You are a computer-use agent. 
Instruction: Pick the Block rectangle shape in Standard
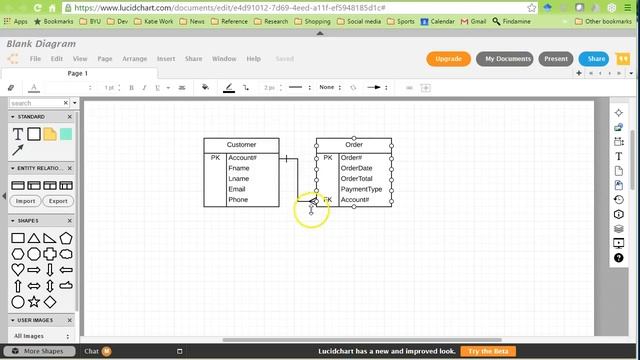coord(34,134)
